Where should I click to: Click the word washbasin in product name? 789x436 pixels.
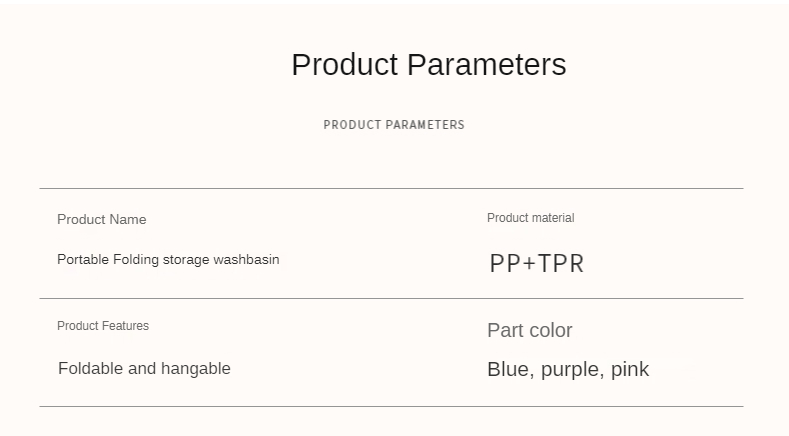(x=246, y=260)
